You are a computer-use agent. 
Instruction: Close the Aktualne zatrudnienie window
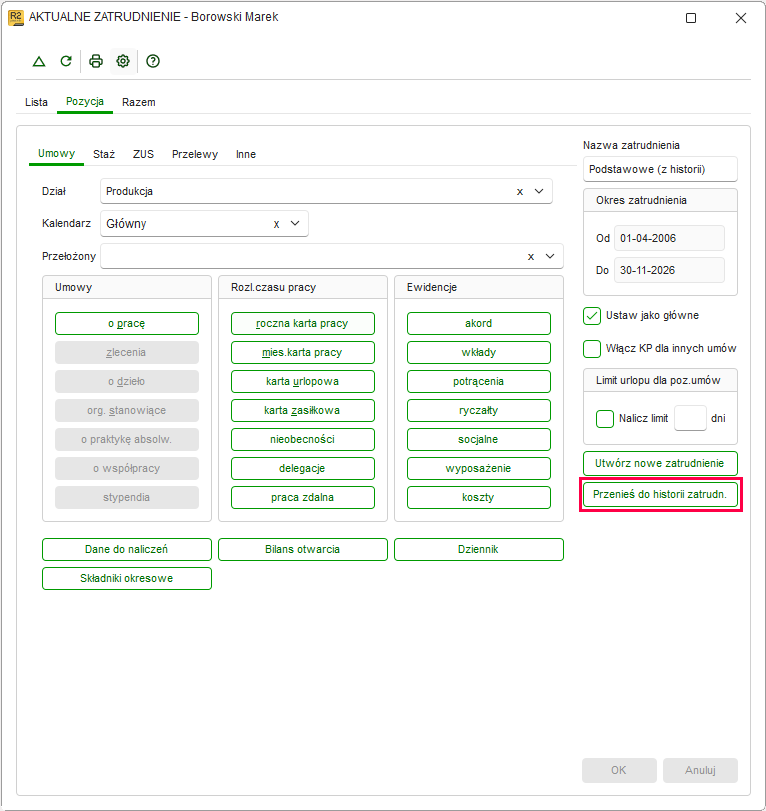[x=741, y=18]
